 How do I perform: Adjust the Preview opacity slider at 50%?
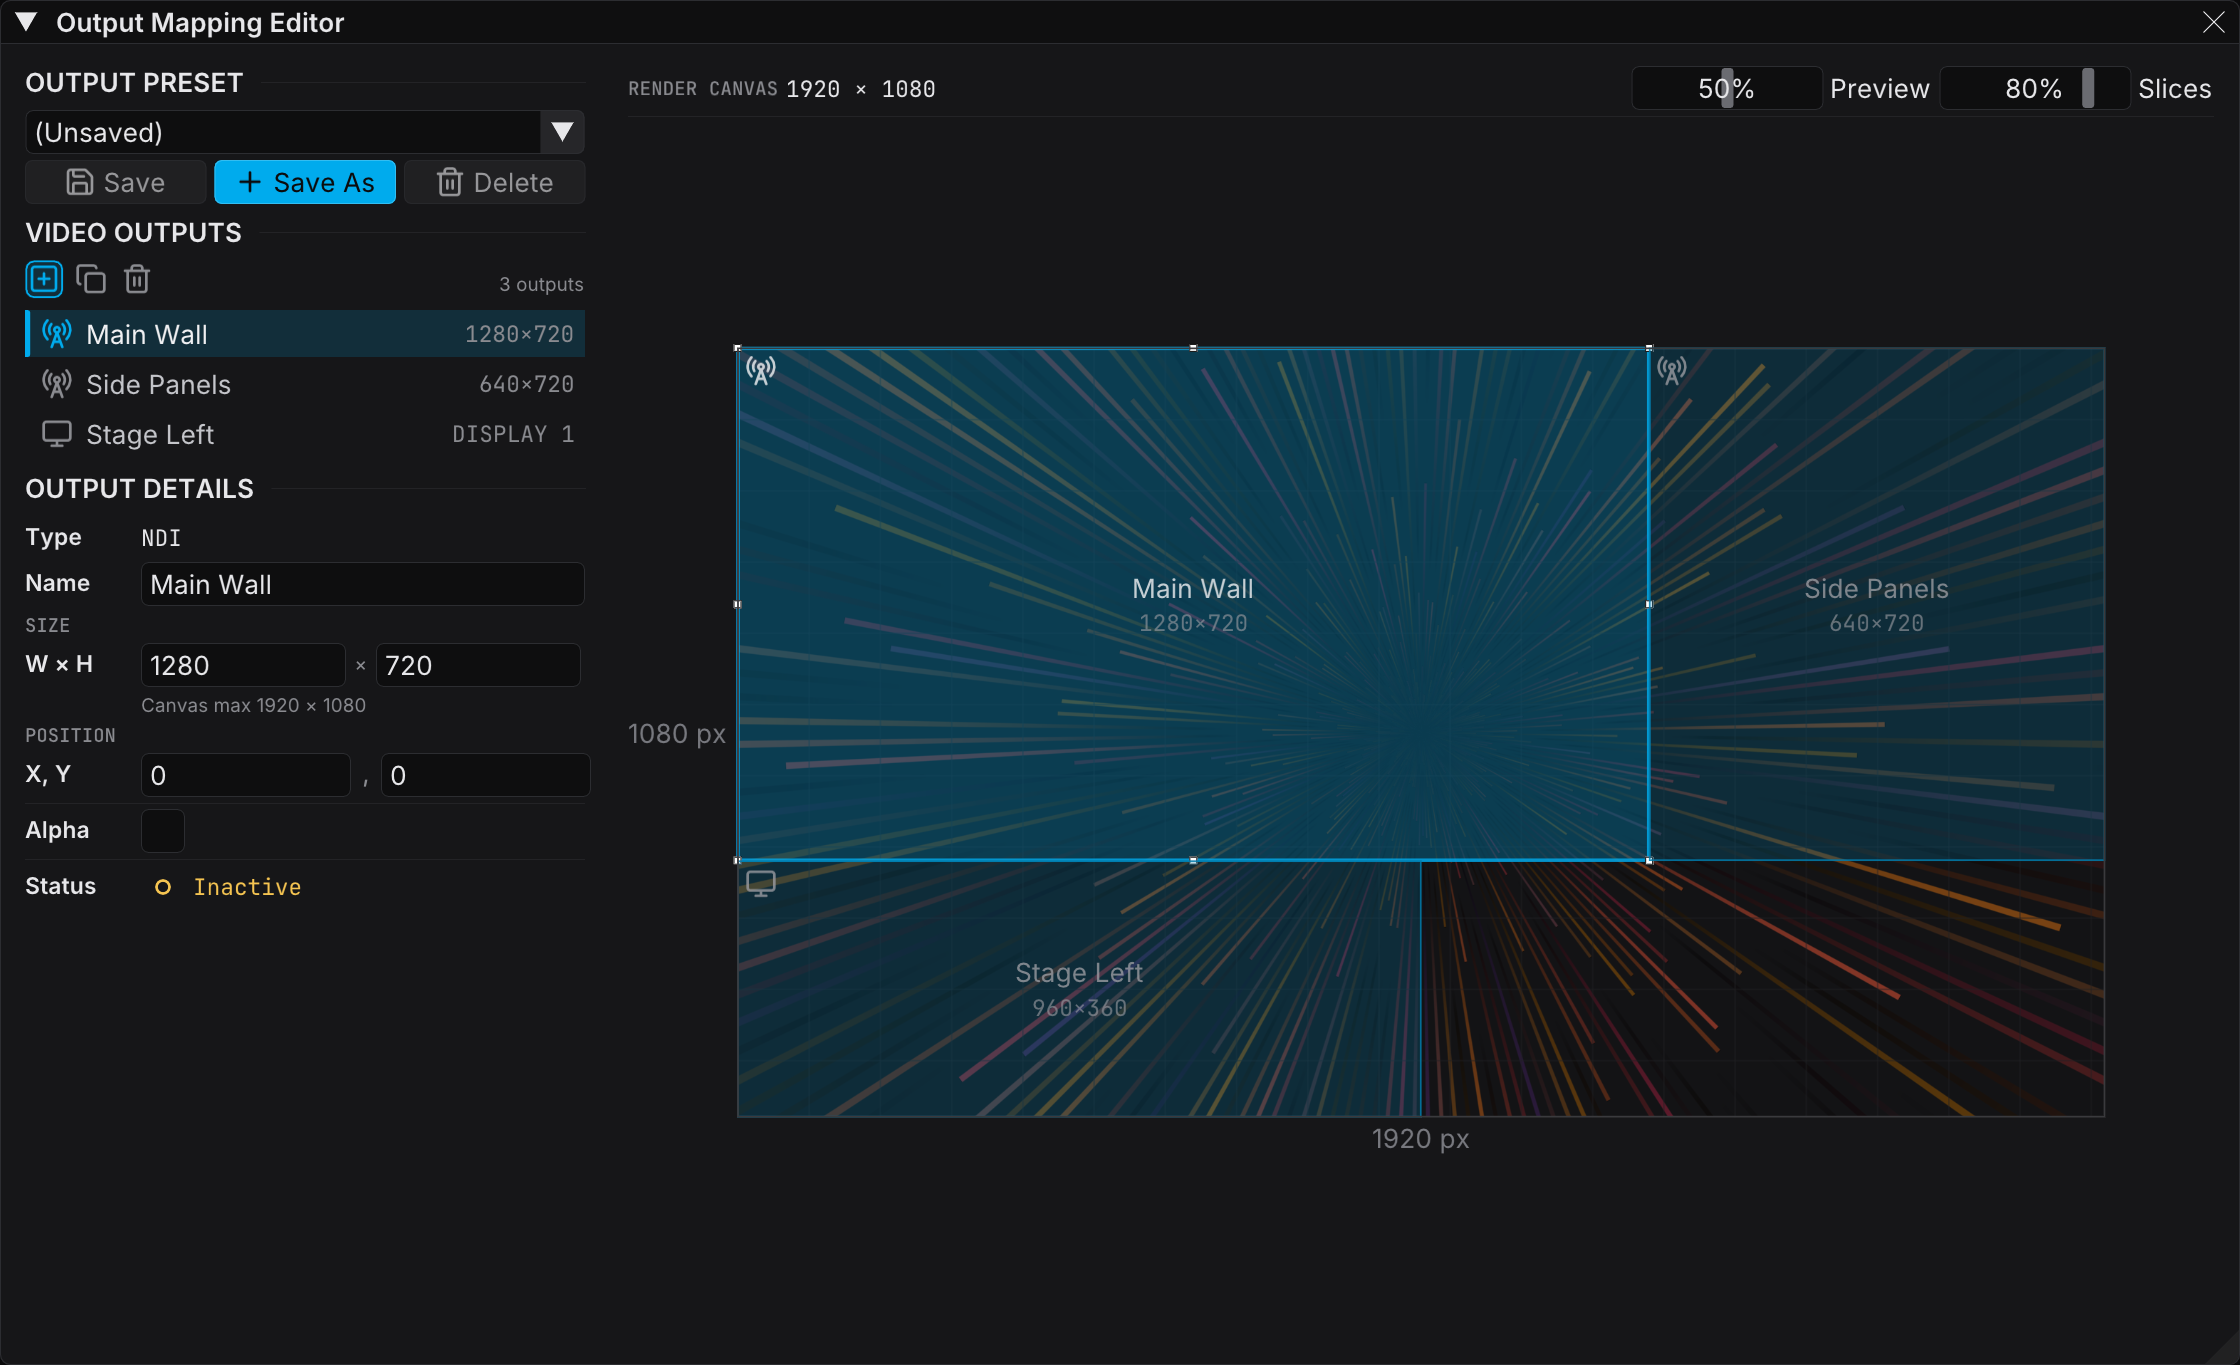pos(1727,88)
